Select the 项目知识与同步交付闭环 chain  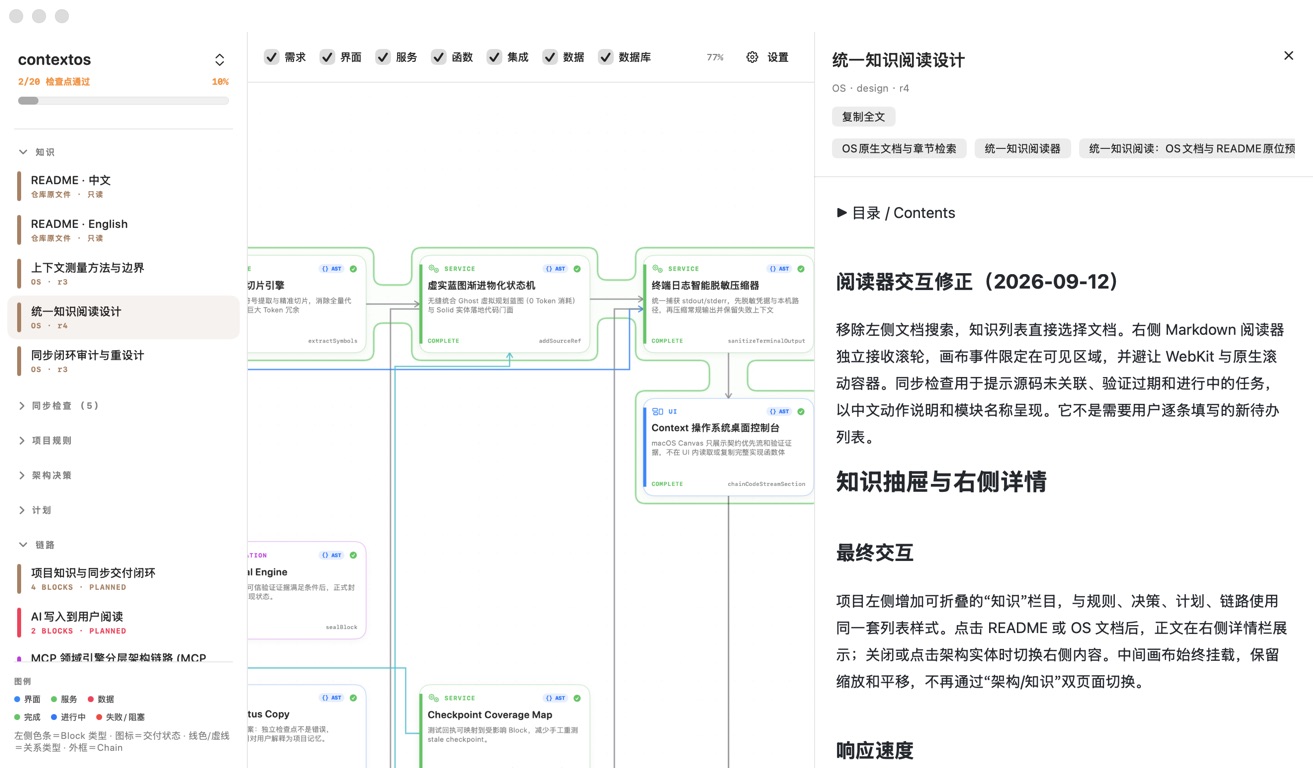(x=124, y=579)
